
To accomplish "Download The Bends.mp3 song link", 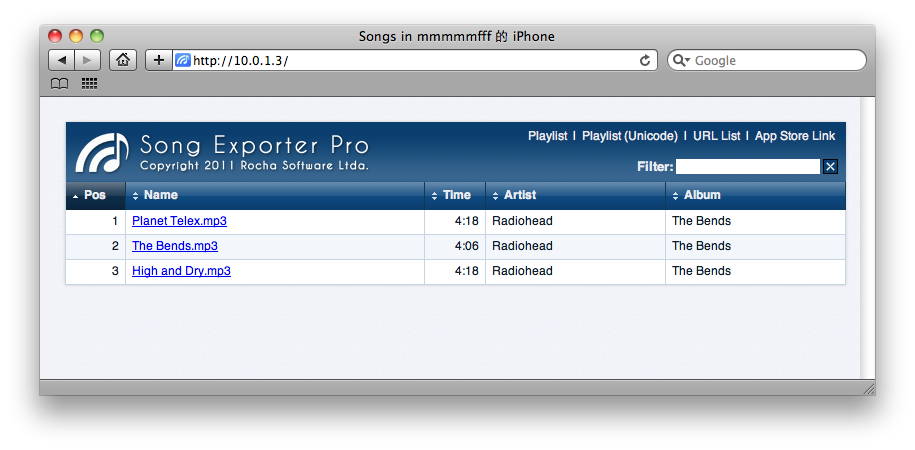I will click(x=174, y=246).
